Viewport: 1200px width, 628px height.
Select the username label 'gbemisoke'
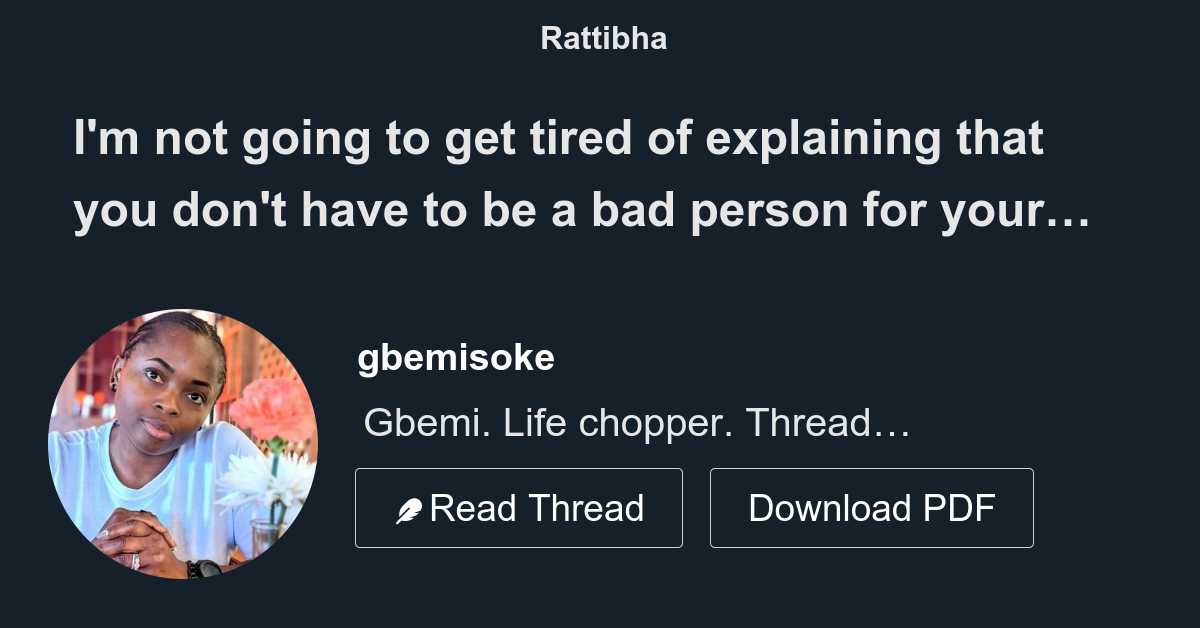point(456,357)
